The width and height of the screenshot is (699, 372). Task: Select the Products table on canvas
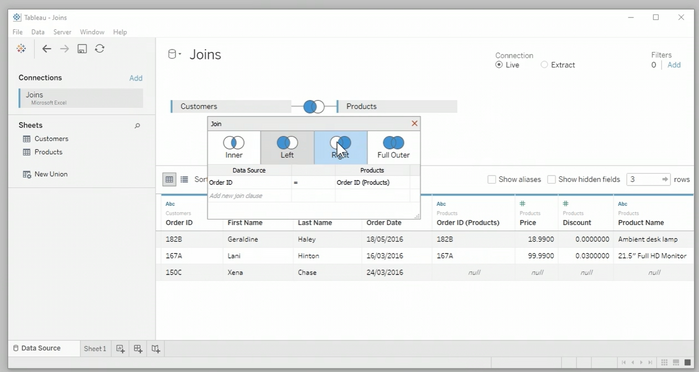397,107
